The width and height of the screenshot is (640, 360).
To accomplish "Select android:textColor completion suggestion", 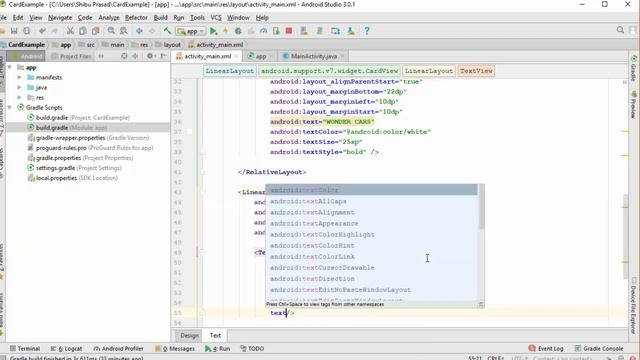I will (x=371, y=190).
